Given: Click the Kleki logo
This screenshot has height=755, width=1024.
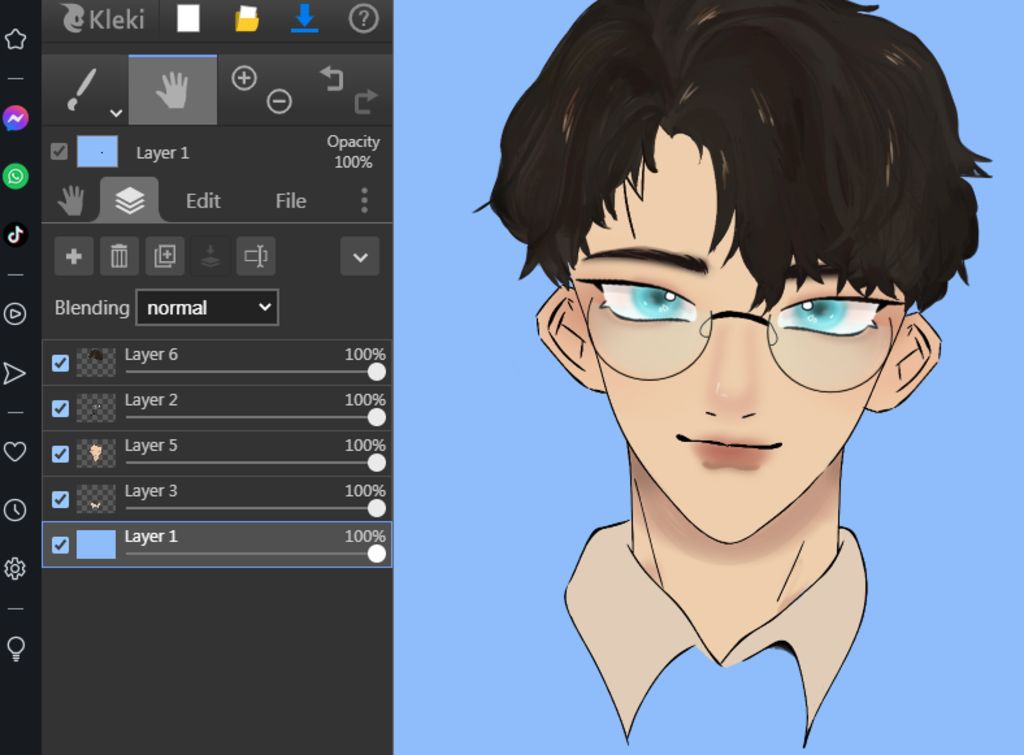Looking at the screenshot, I should pyautogui.click(x=103, y=18).
